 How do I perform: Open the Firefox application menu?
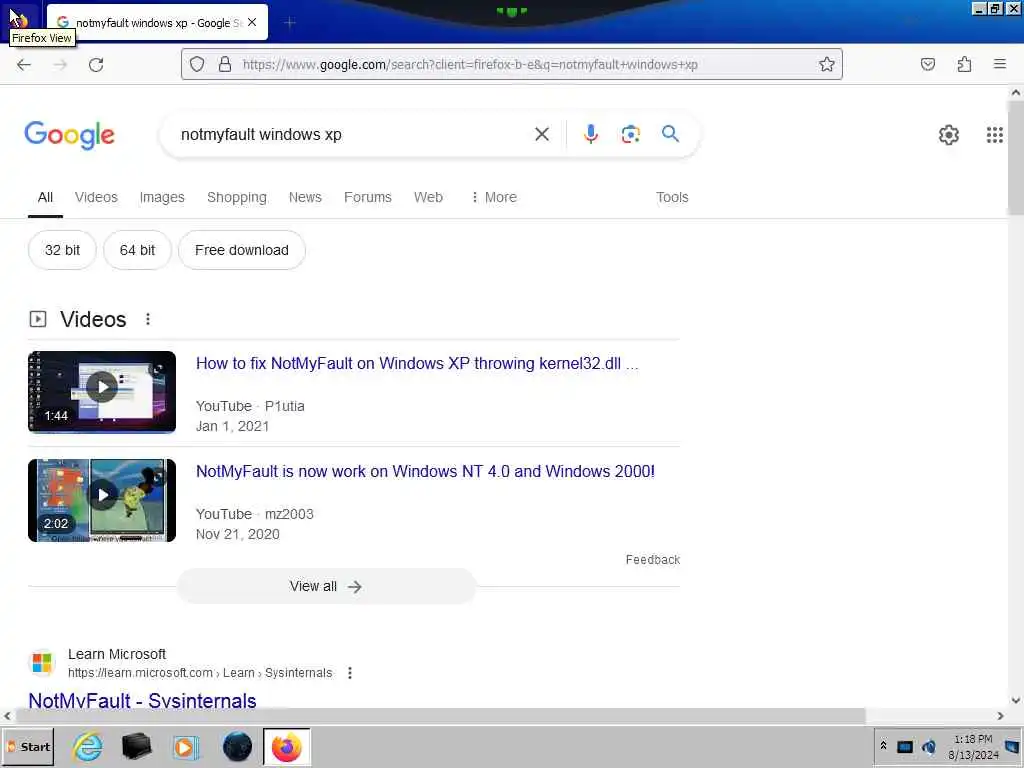coord(1000,64)
